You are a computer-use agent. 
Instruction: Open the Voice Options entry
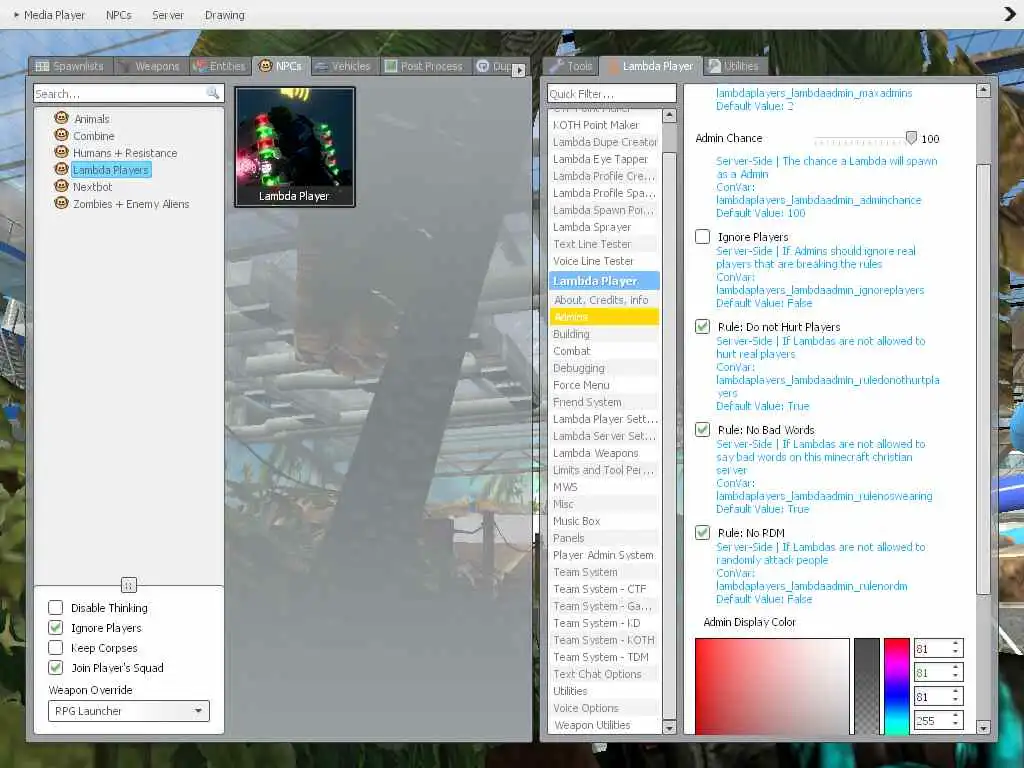[x=604, y=708]
